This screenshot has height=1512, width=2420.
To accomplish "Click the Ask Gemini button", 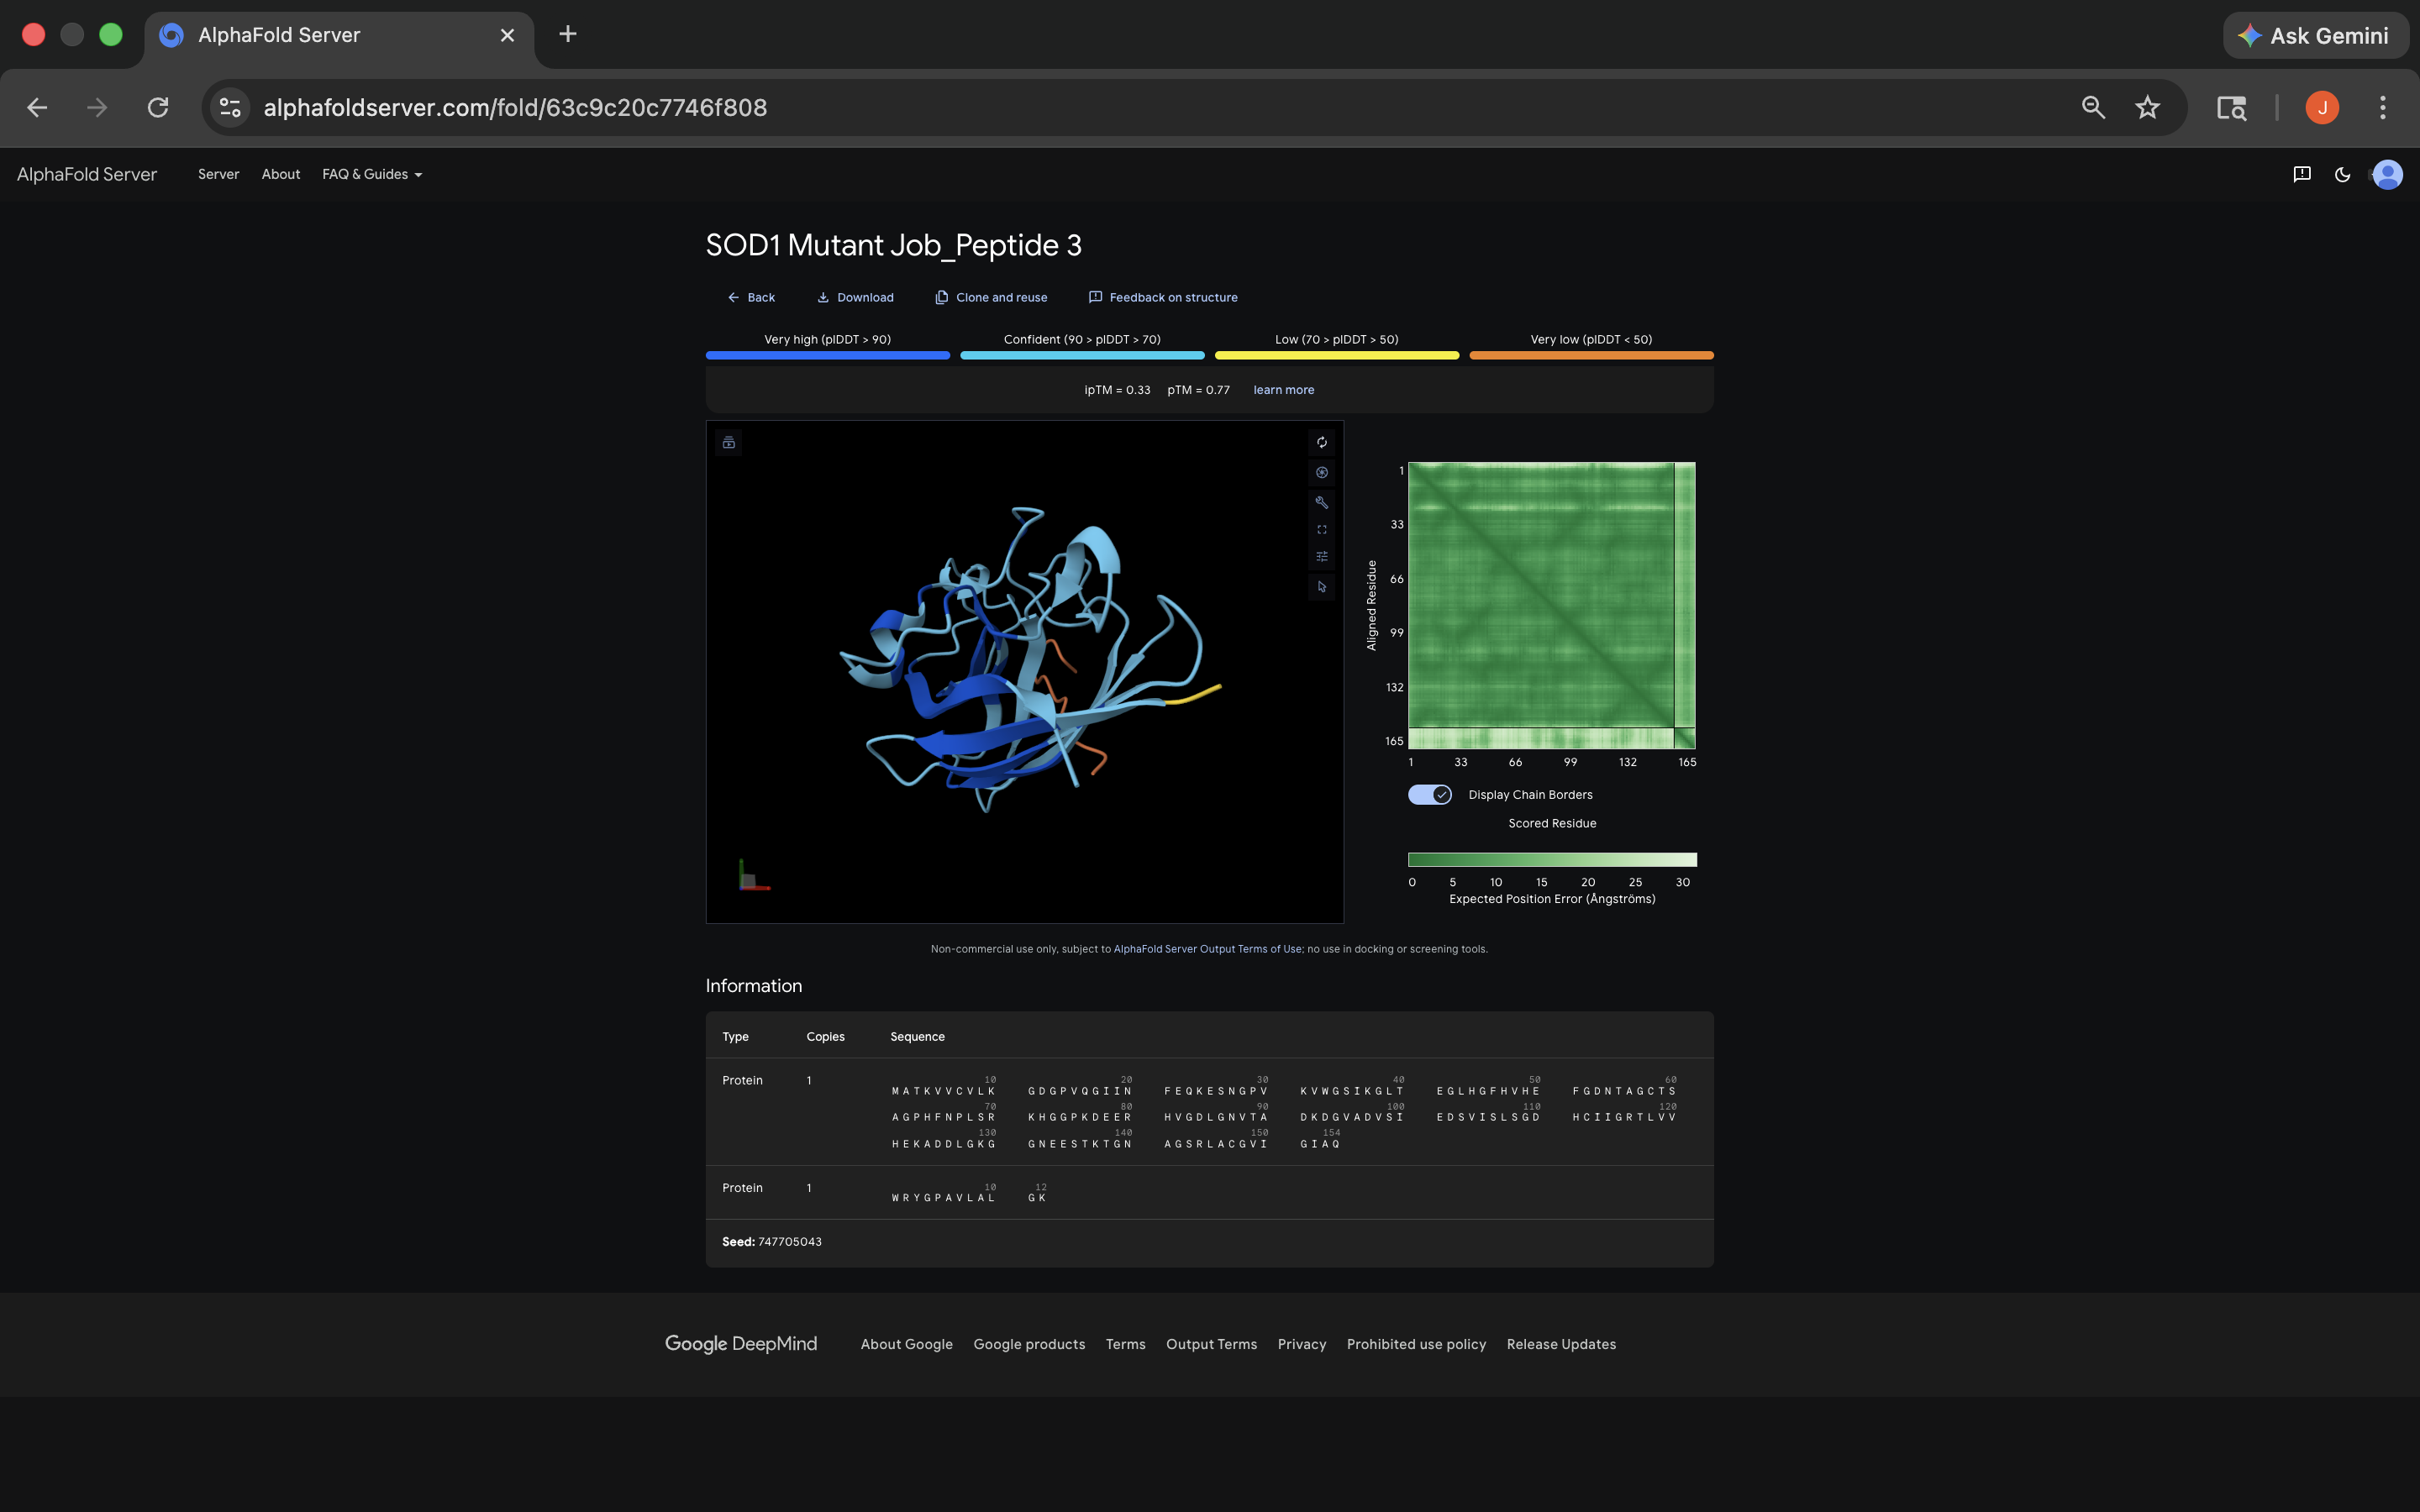I will 2314,35.
